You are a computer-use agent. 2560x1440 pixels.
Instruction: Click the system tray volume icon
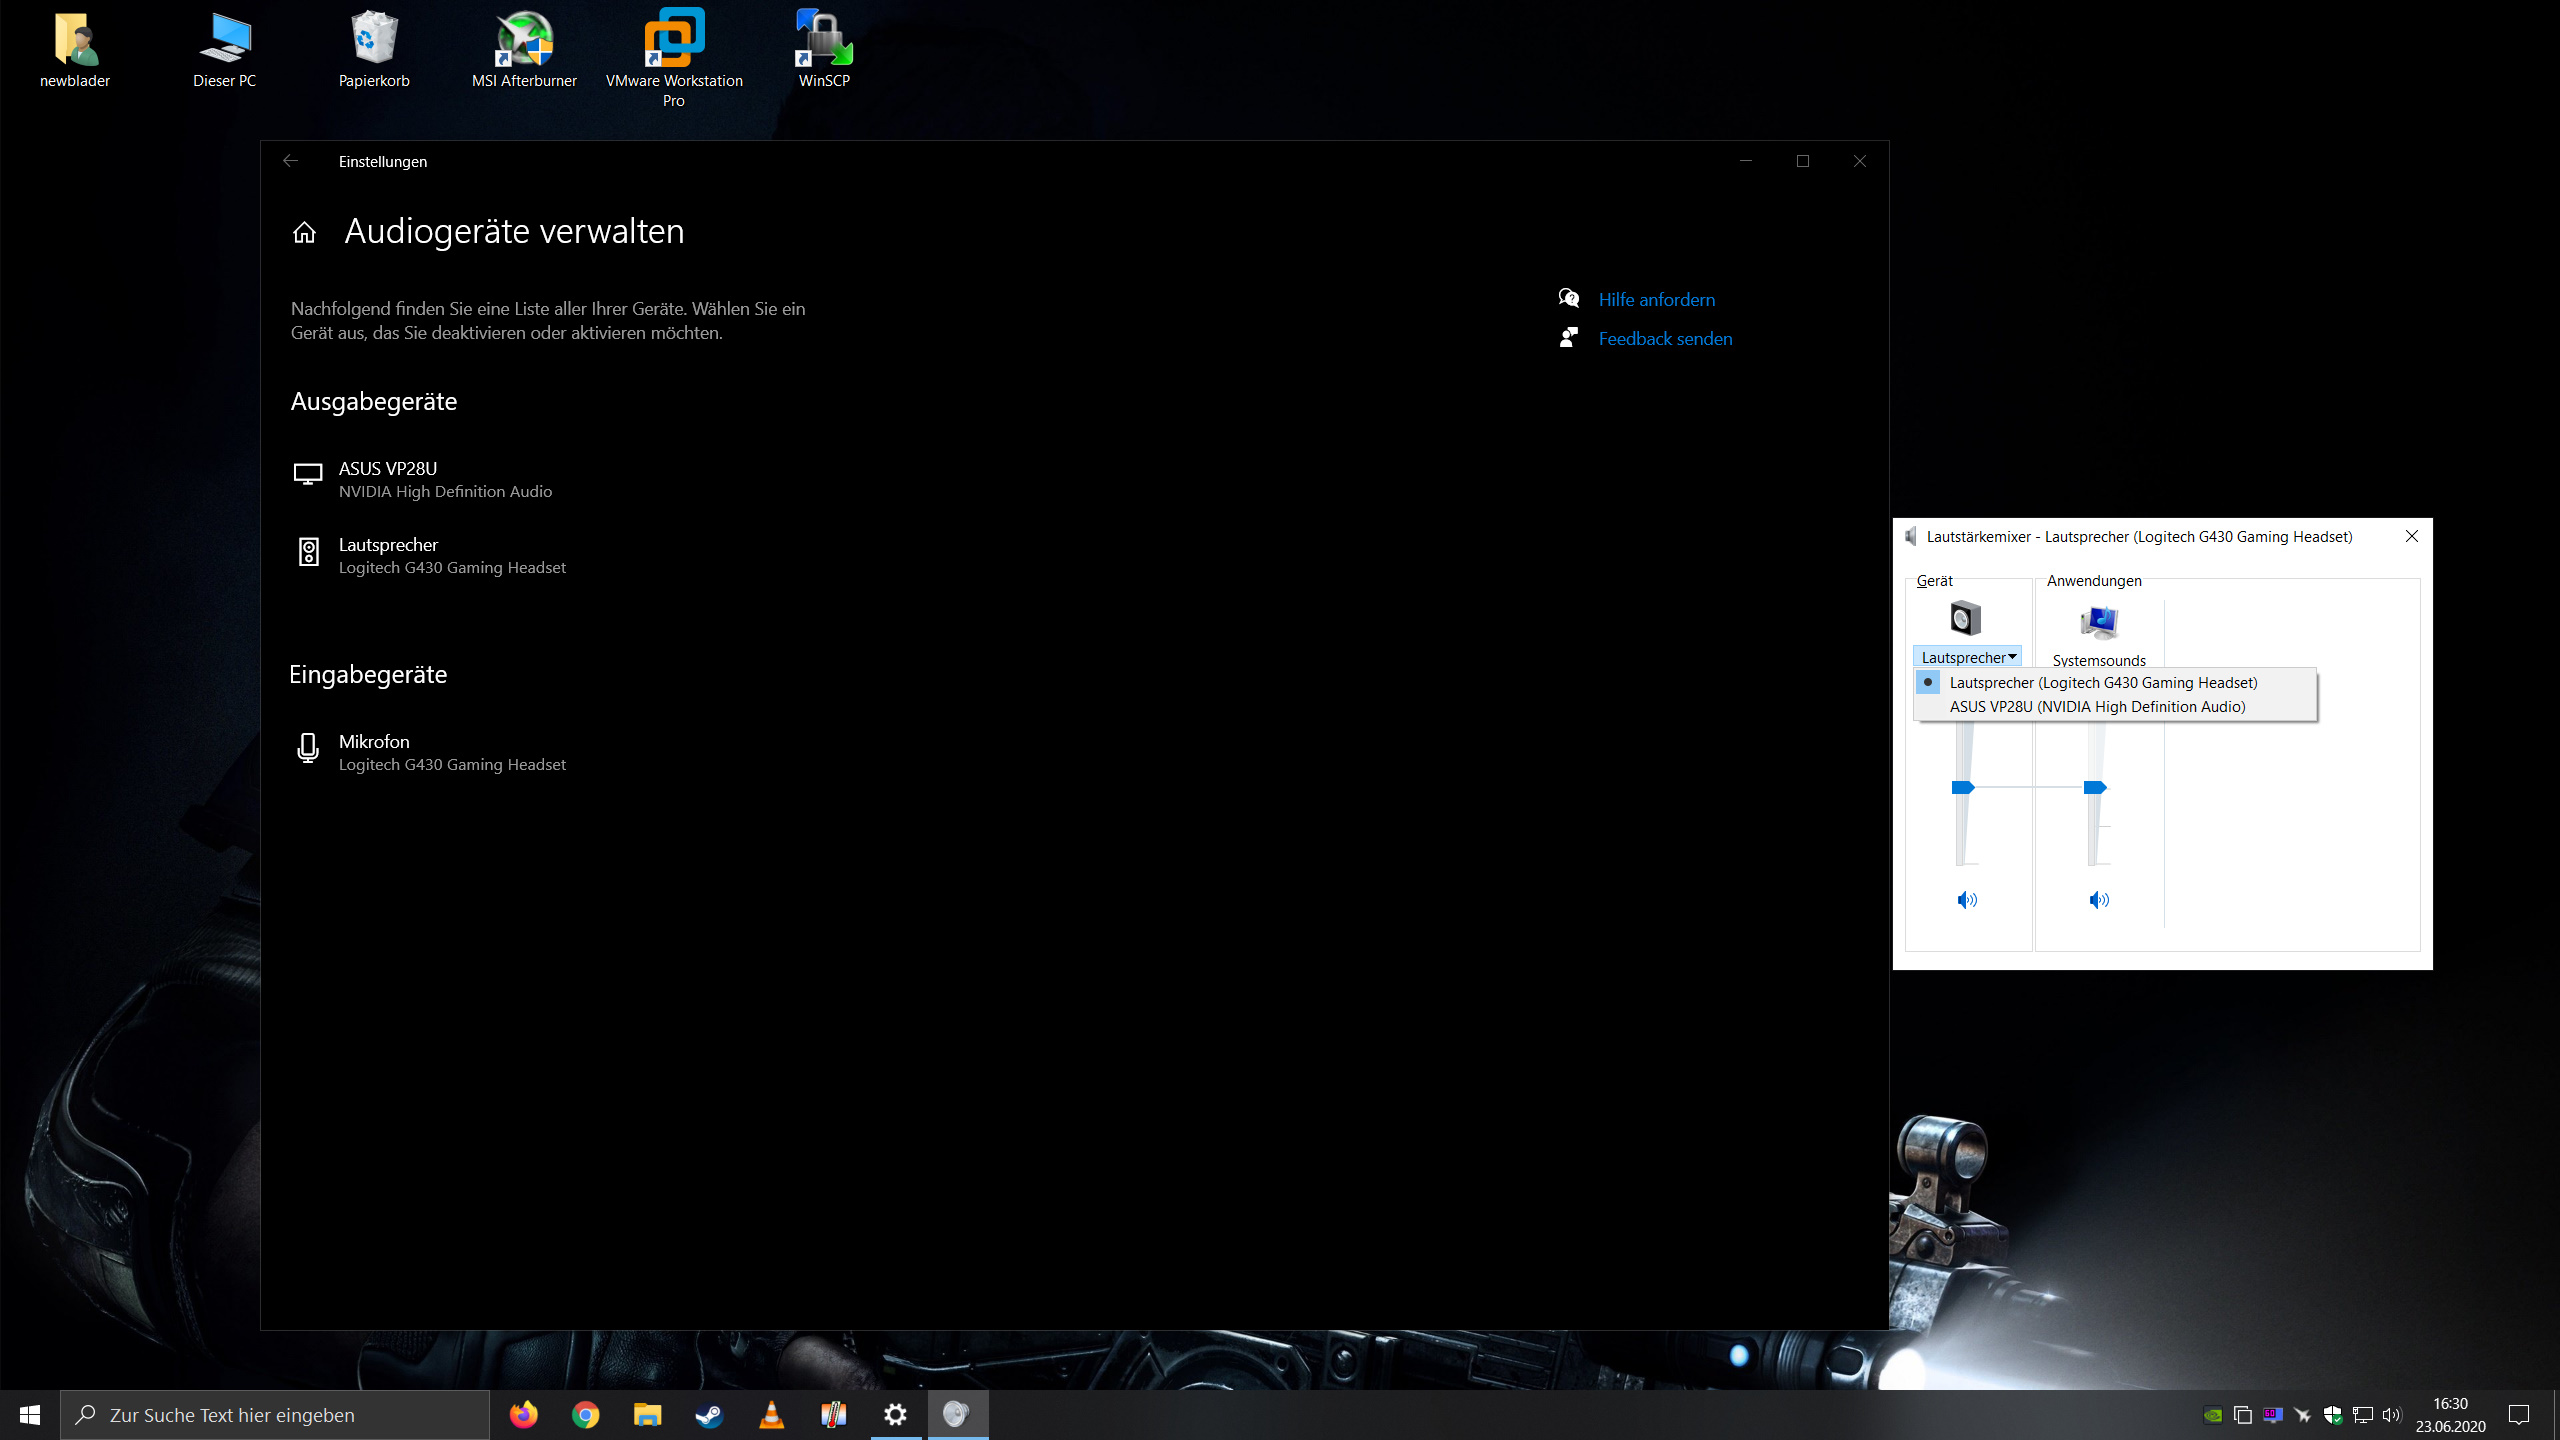[x=2391, y=1415]
